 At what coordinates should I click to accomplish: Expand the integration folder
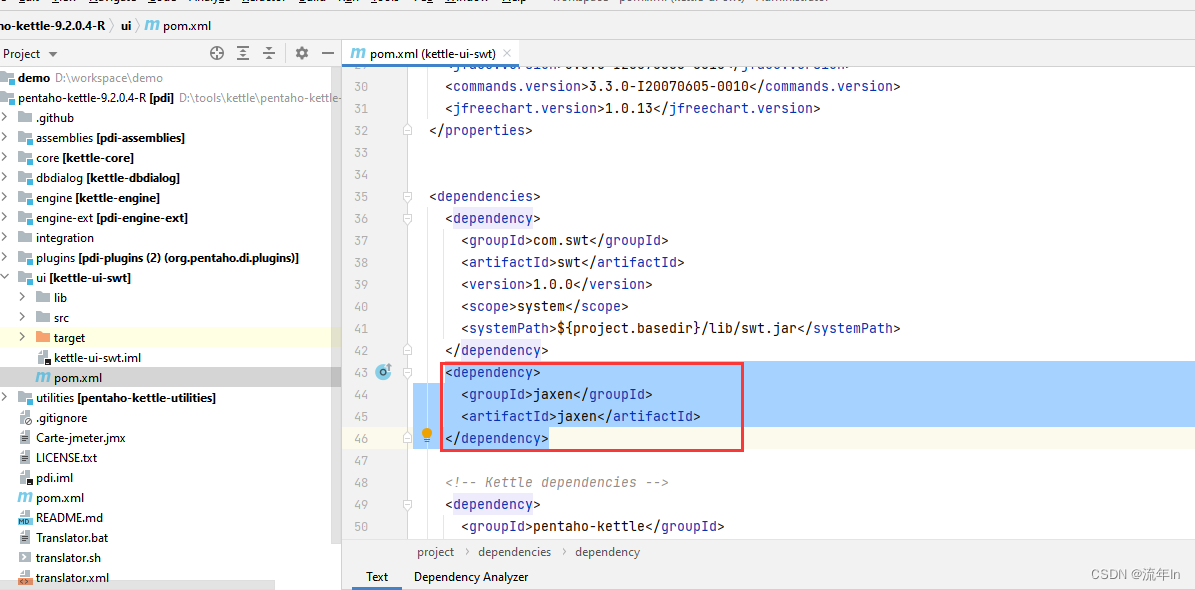pos(5,238)
